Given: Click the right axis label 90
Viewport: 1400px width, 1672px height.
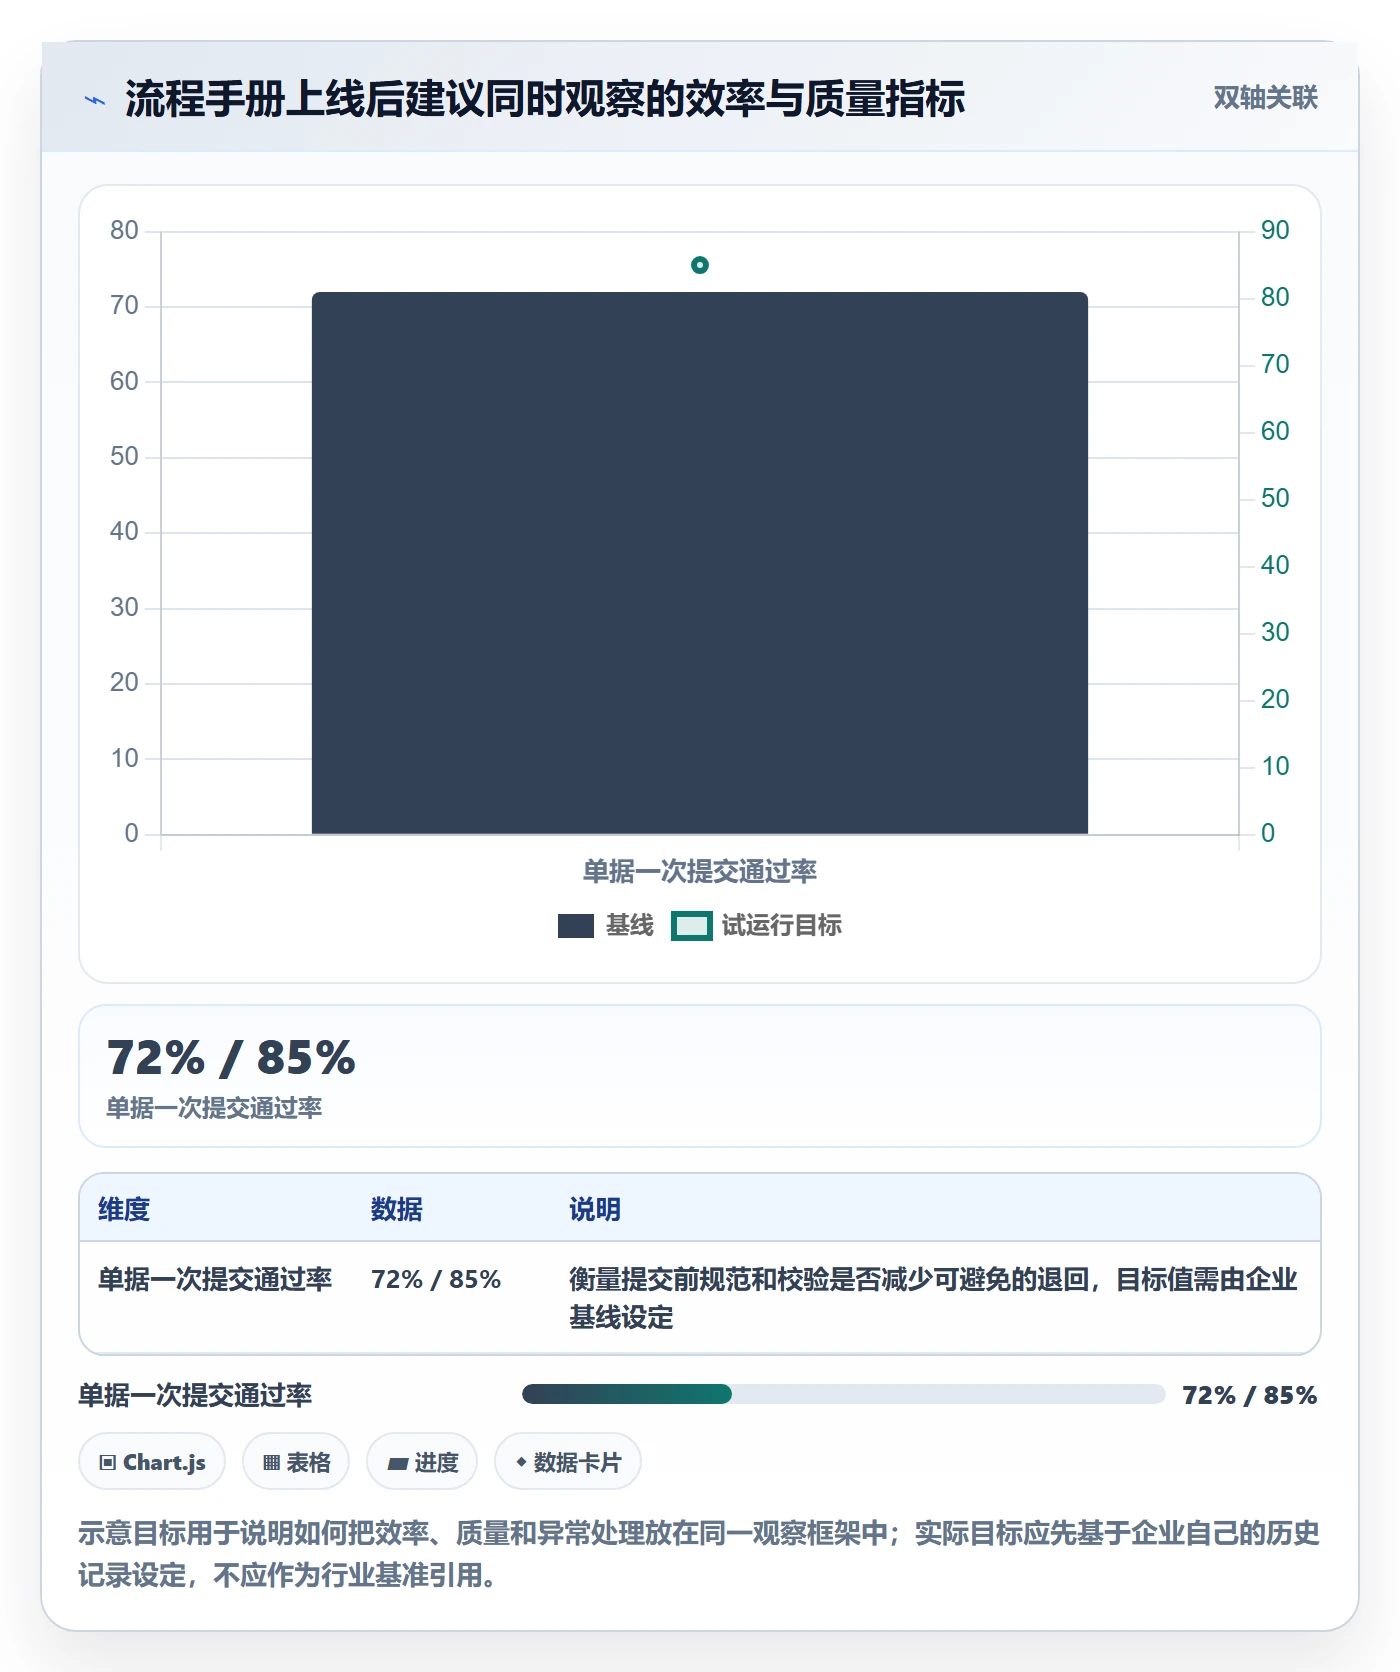Looking at the screenshot, I should coord(1275,230).
